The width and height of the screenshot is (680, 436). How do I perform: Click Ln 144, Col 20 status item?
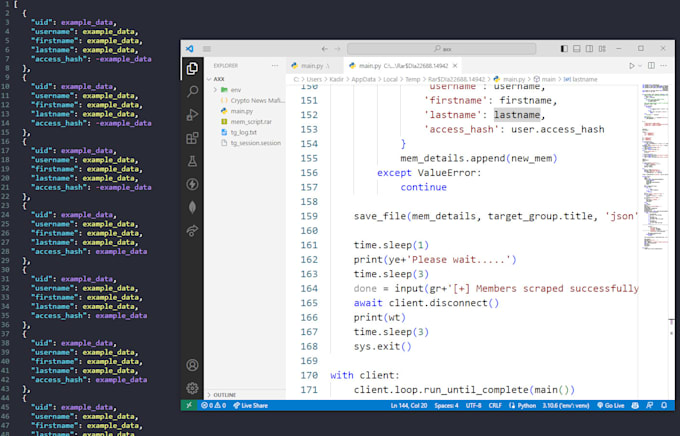[409, 405]
